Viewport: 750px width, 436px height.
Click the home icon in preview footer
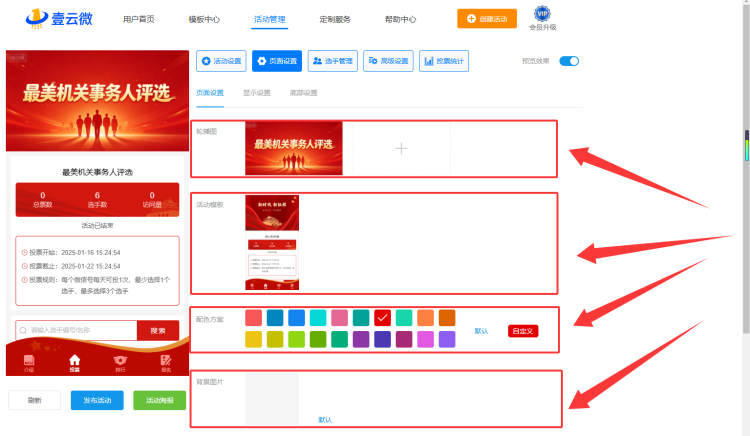tap(75, 360)
